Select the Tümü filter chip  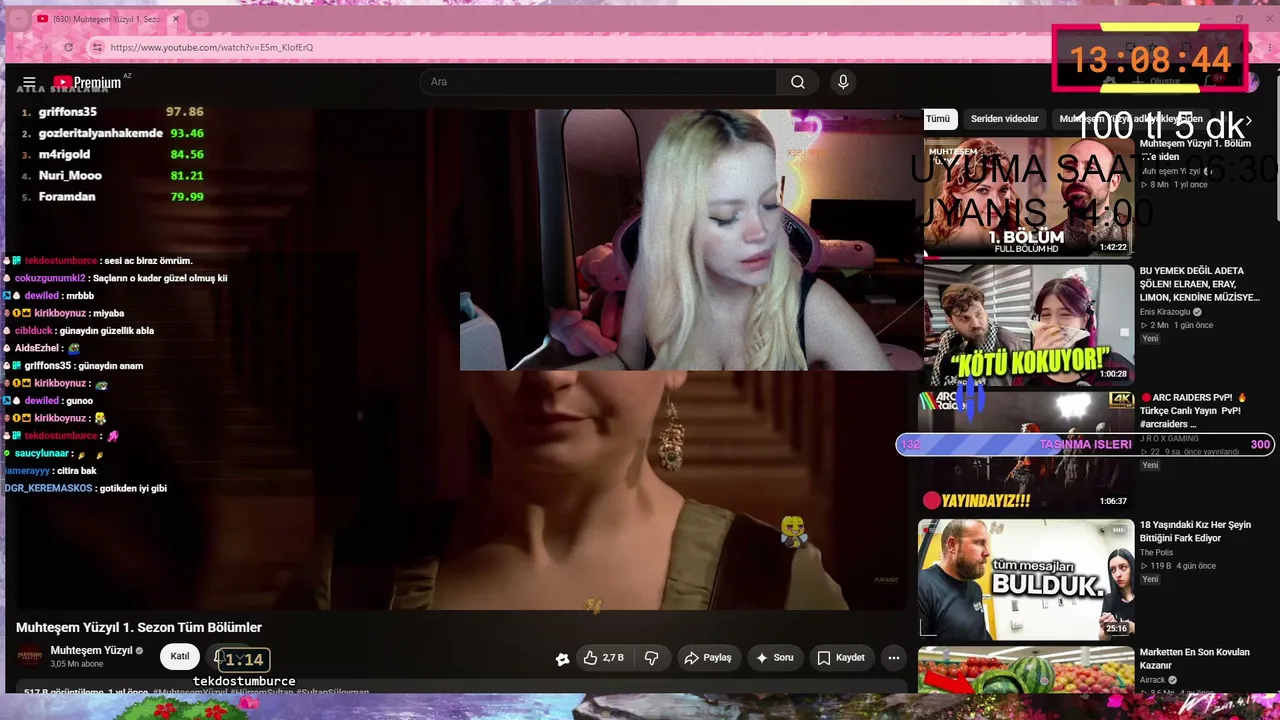[x=938, y=119]
